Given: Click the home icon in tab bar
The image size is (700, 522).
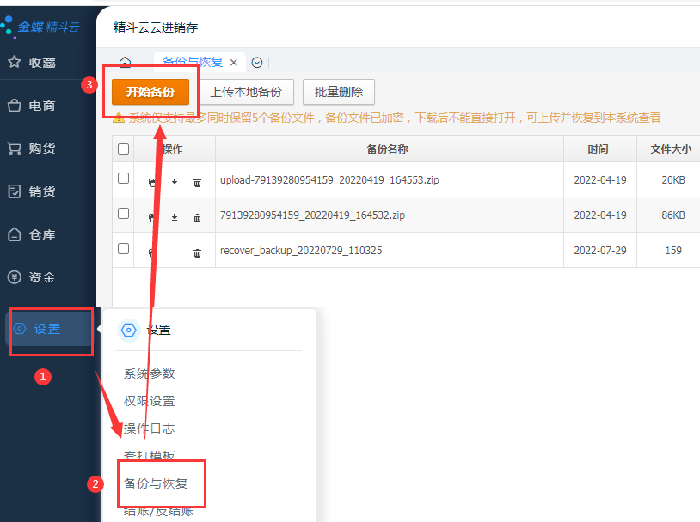Looking at the screenshot, I should click(125, 63).
